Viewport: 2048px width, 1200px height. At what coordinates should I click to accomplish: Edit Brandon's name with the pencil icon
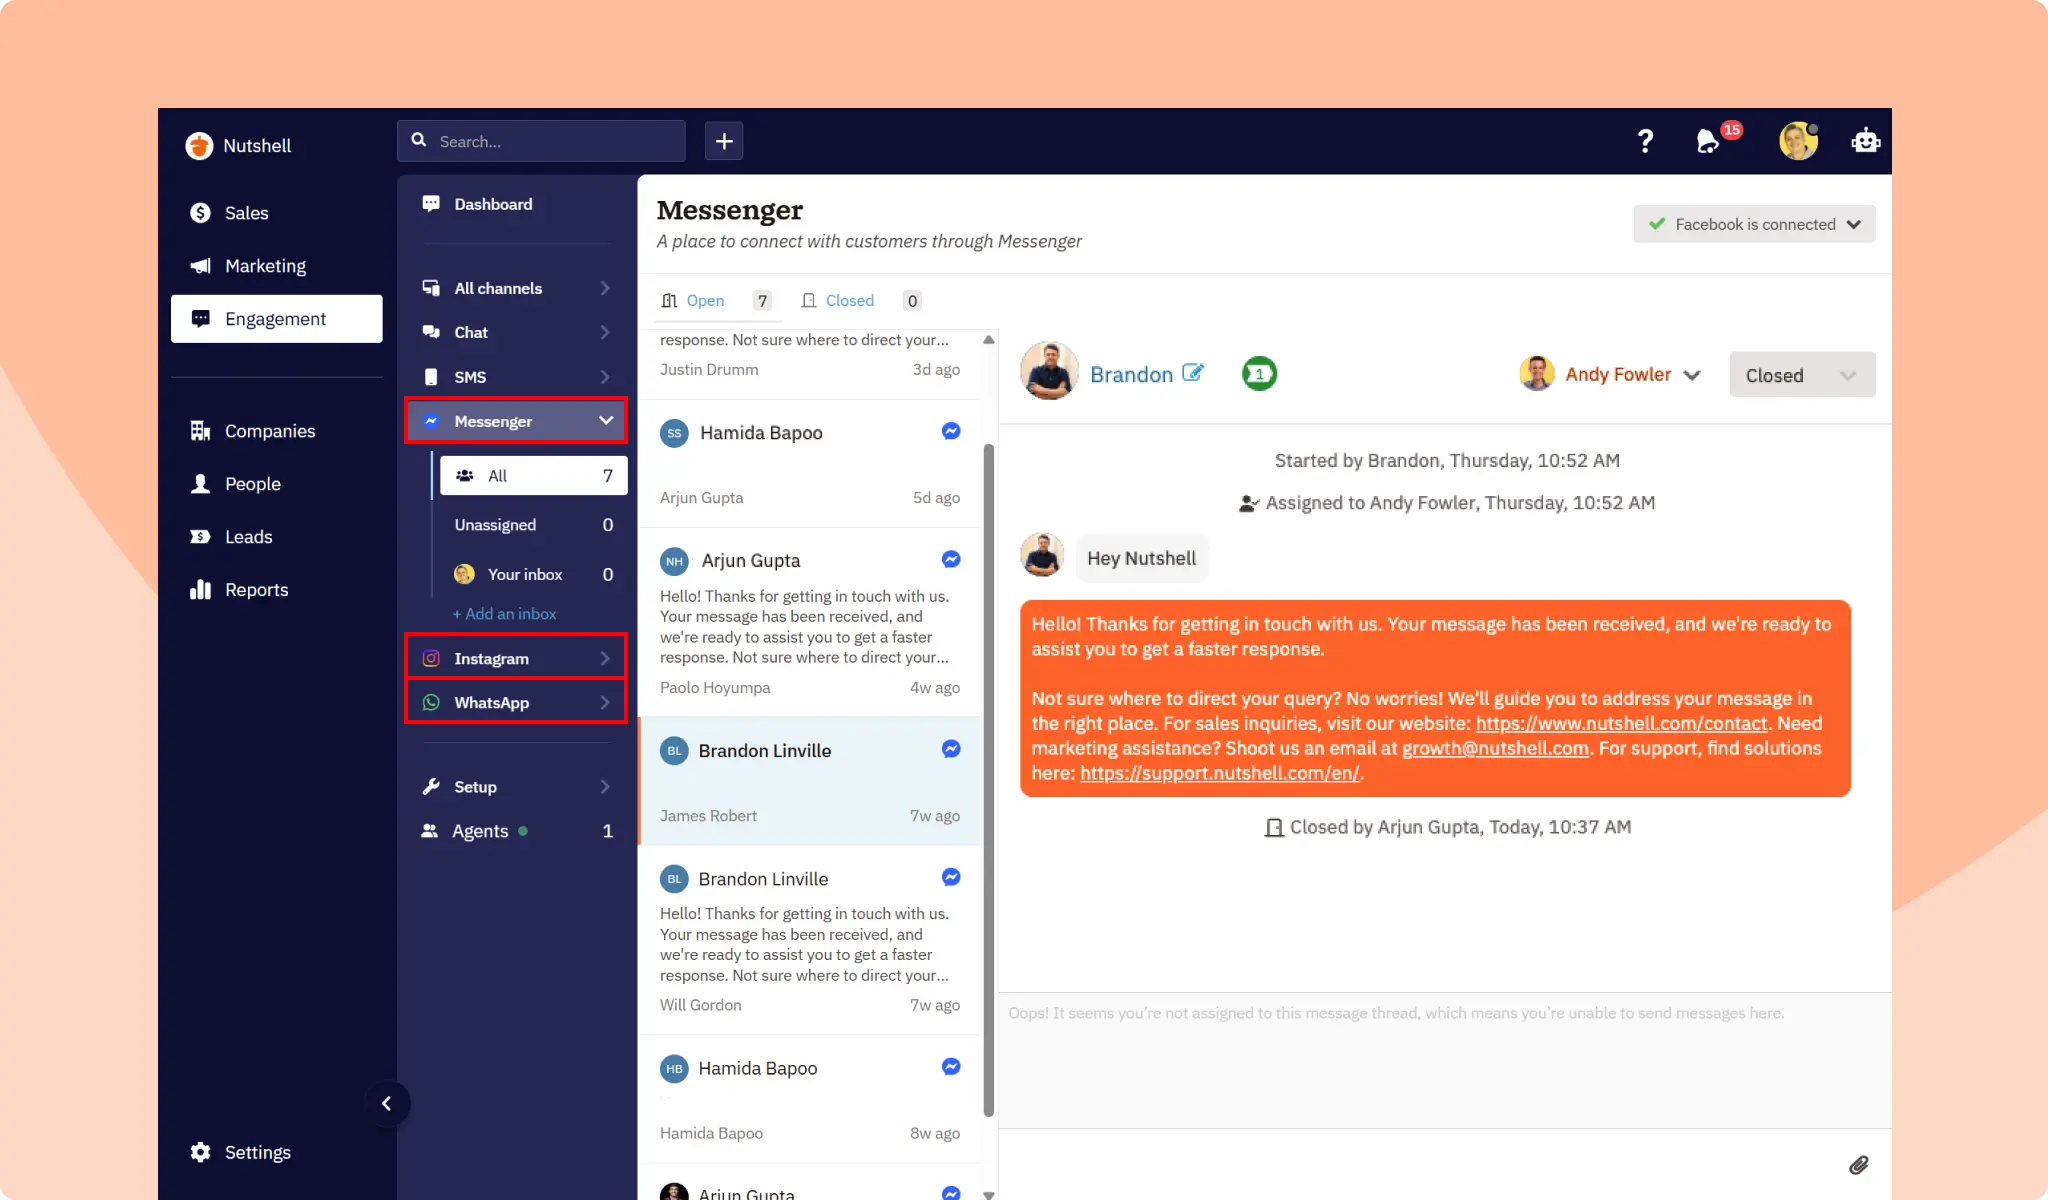(x=1194, y=371)
